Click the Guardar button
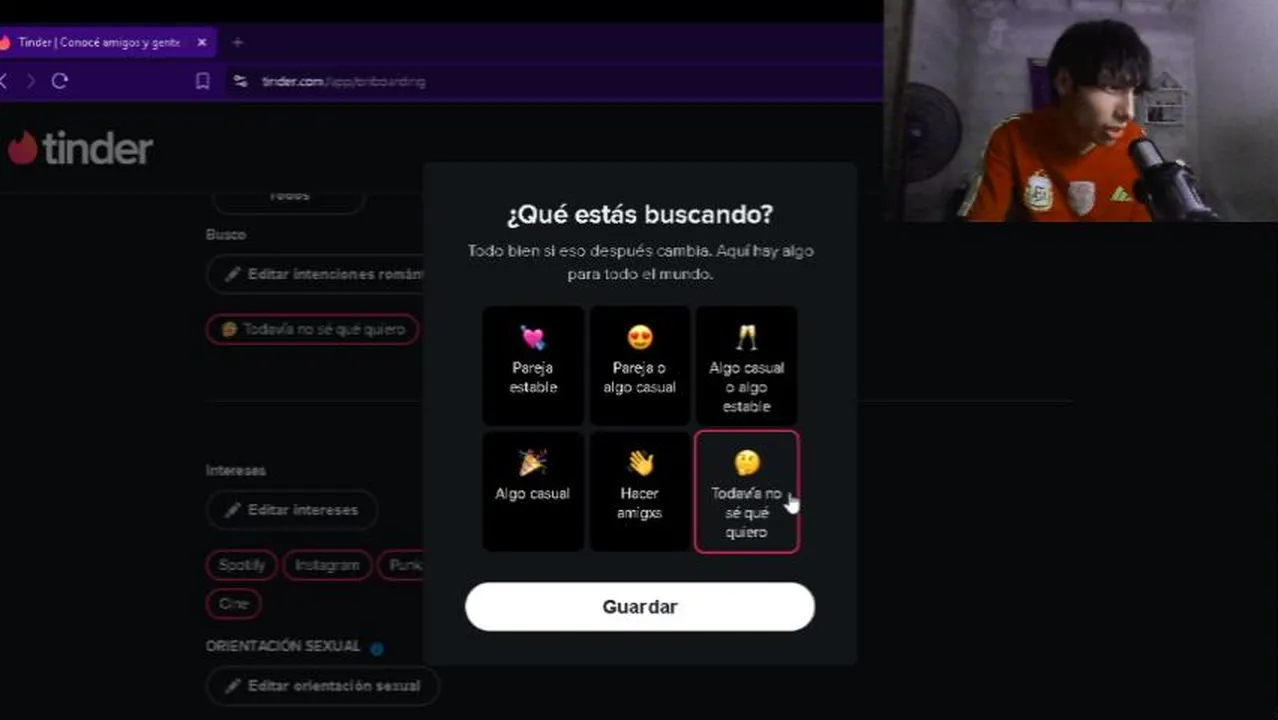Screen dimensions: 1278x720 (640, 607)
